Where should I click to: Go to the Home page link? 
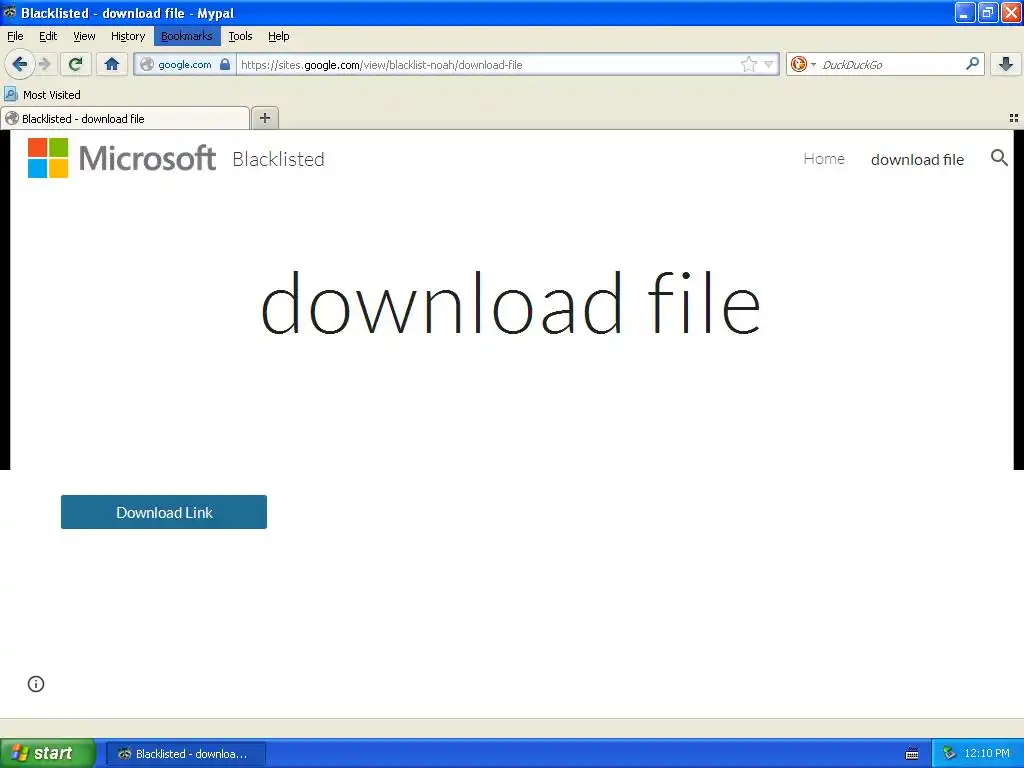[x=824, y=159]
